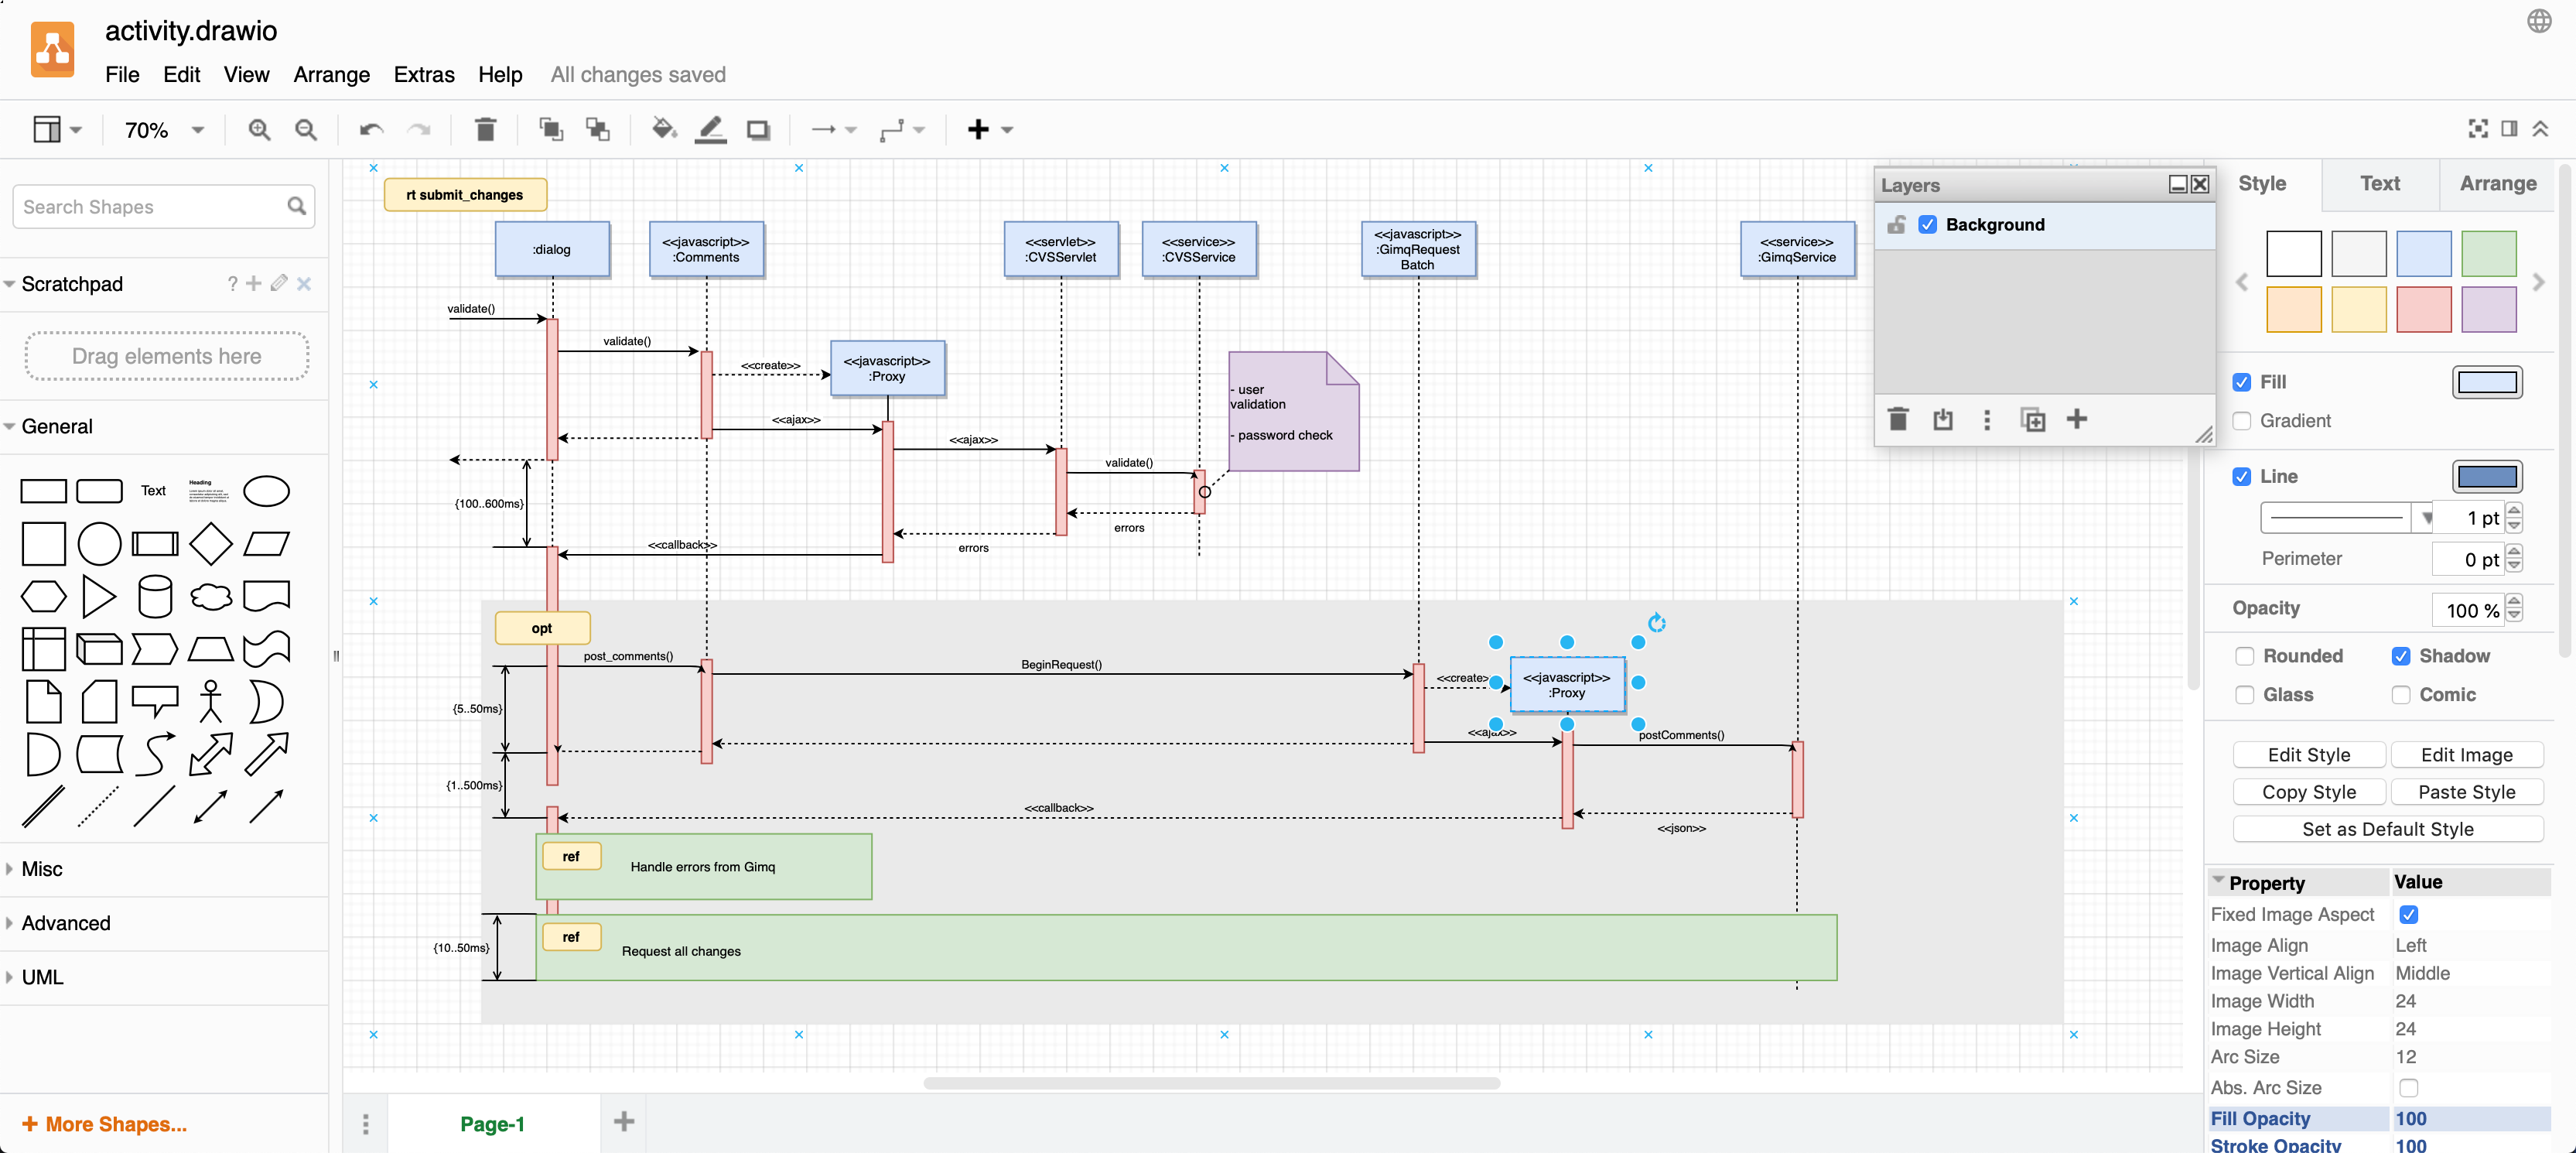
Task: Expand the Advanced shapes category
Action: coord(66,922)
